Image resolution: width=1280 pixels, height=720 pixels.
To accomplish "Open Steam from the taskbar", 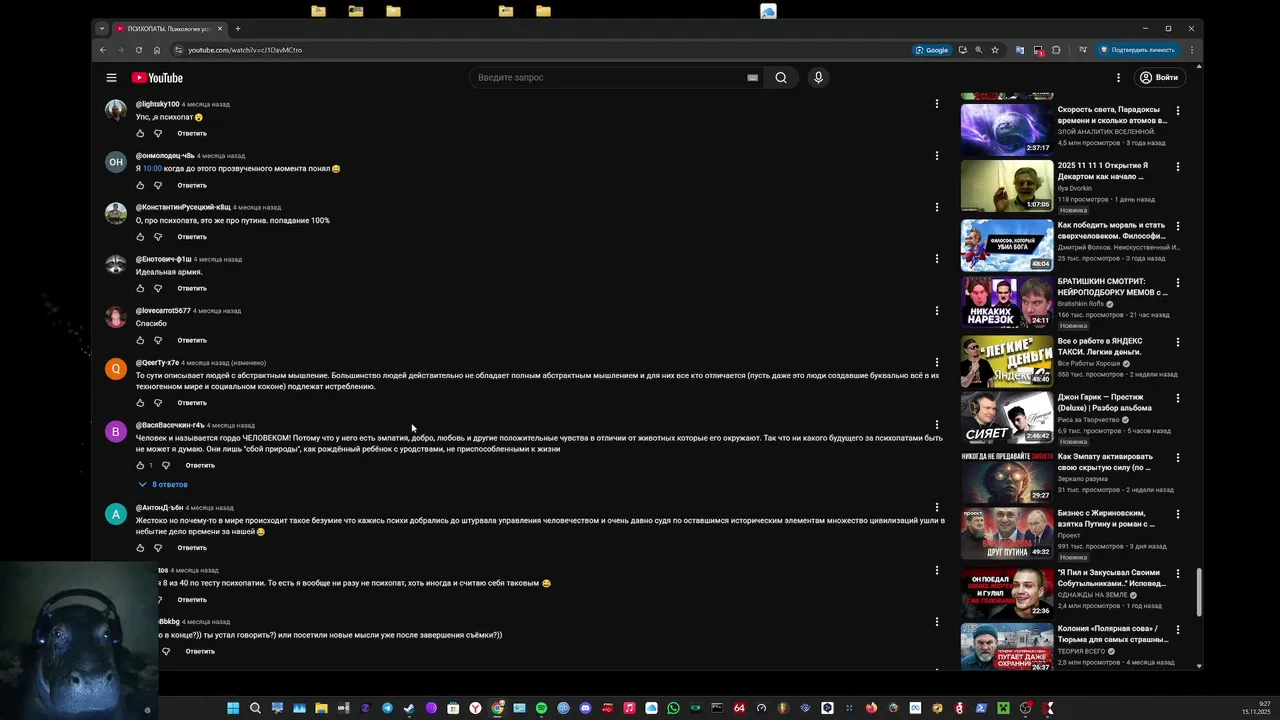I will 409,708.
